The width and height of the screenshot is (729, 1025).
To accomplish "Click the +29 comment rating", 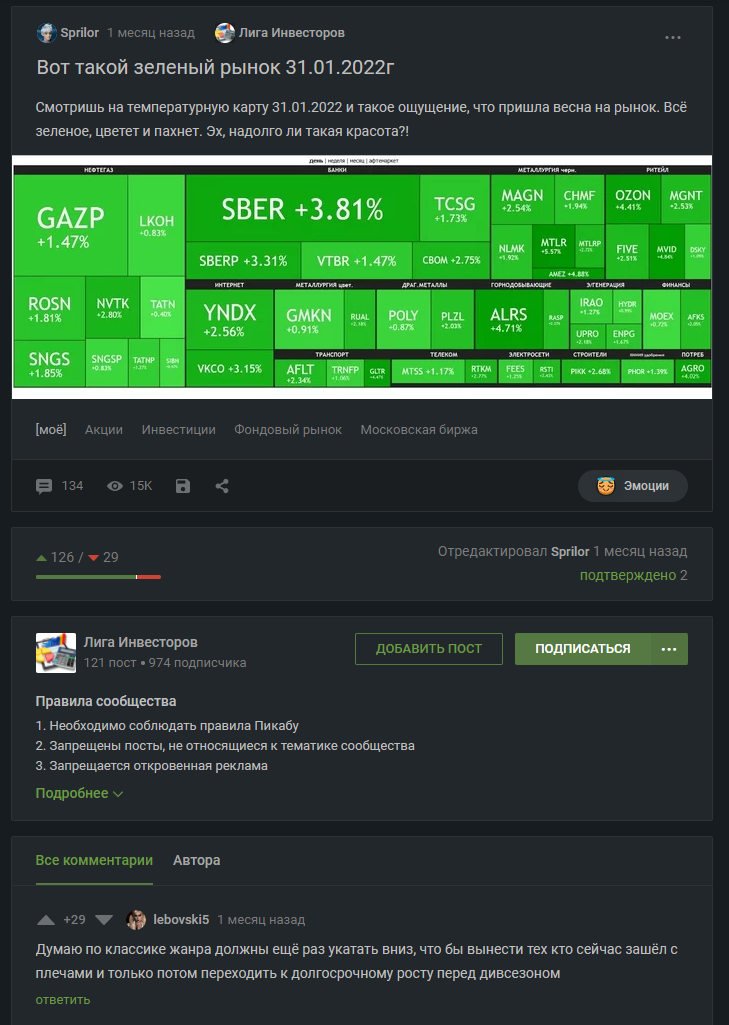I will click(x=75, y=920).
